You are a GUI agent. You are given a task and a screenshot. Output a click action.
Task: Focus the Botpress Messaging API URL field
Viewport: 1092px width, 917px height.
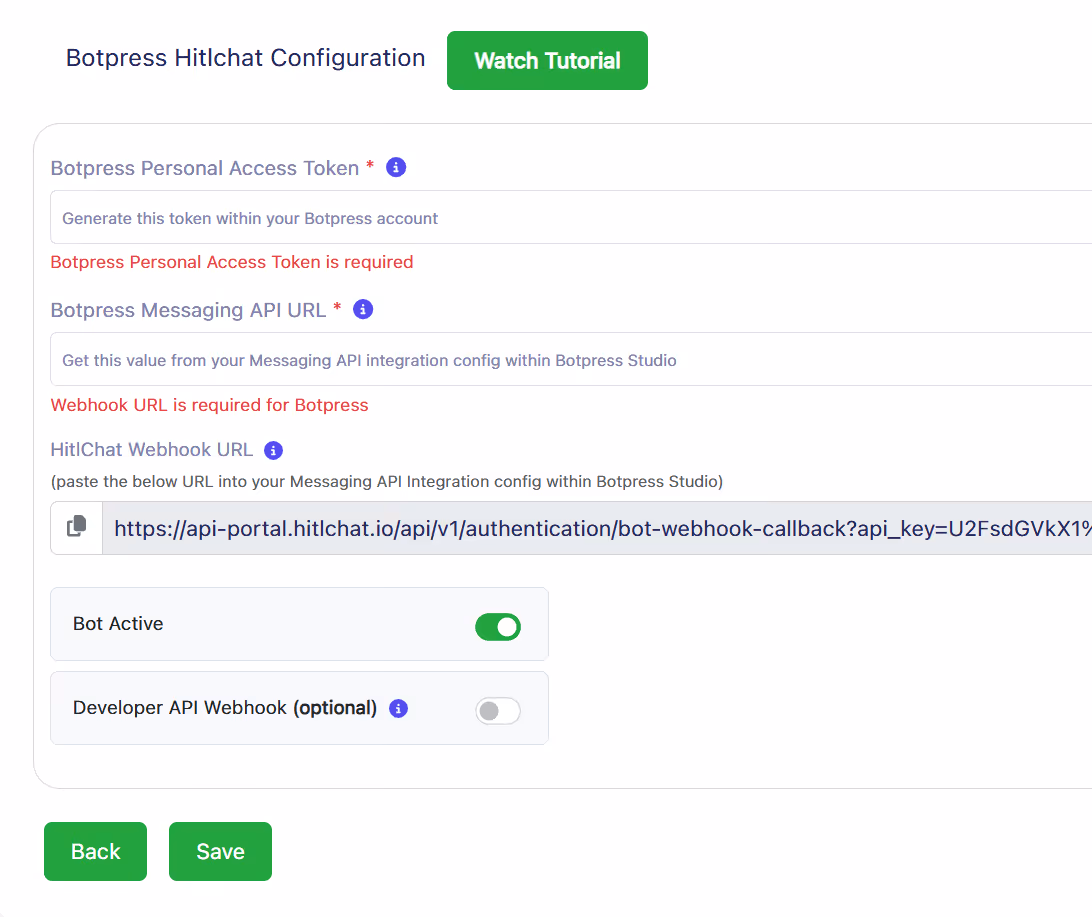tap(571, 359)
